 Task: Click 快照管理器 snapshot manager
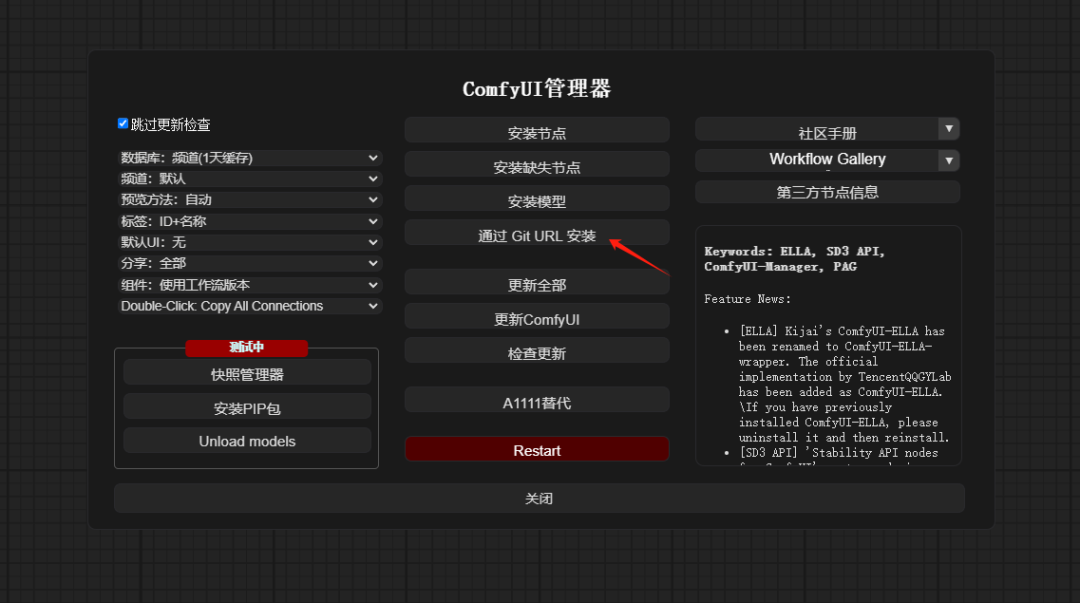tap(246, 372)
